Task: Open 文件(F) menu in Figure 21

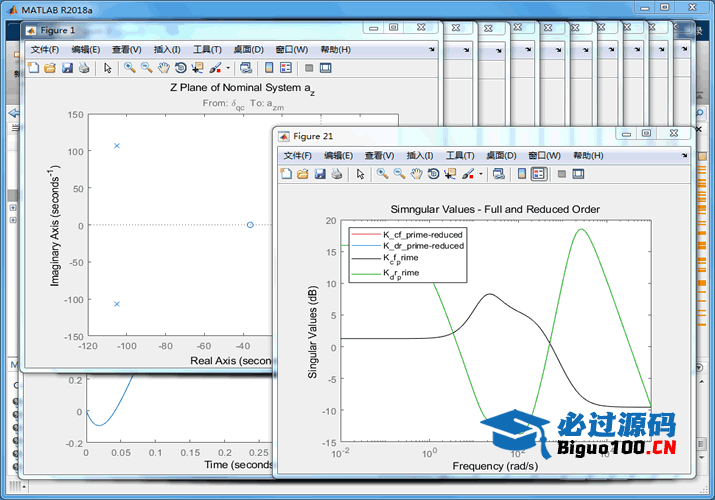Action: [x=297, y=155]
